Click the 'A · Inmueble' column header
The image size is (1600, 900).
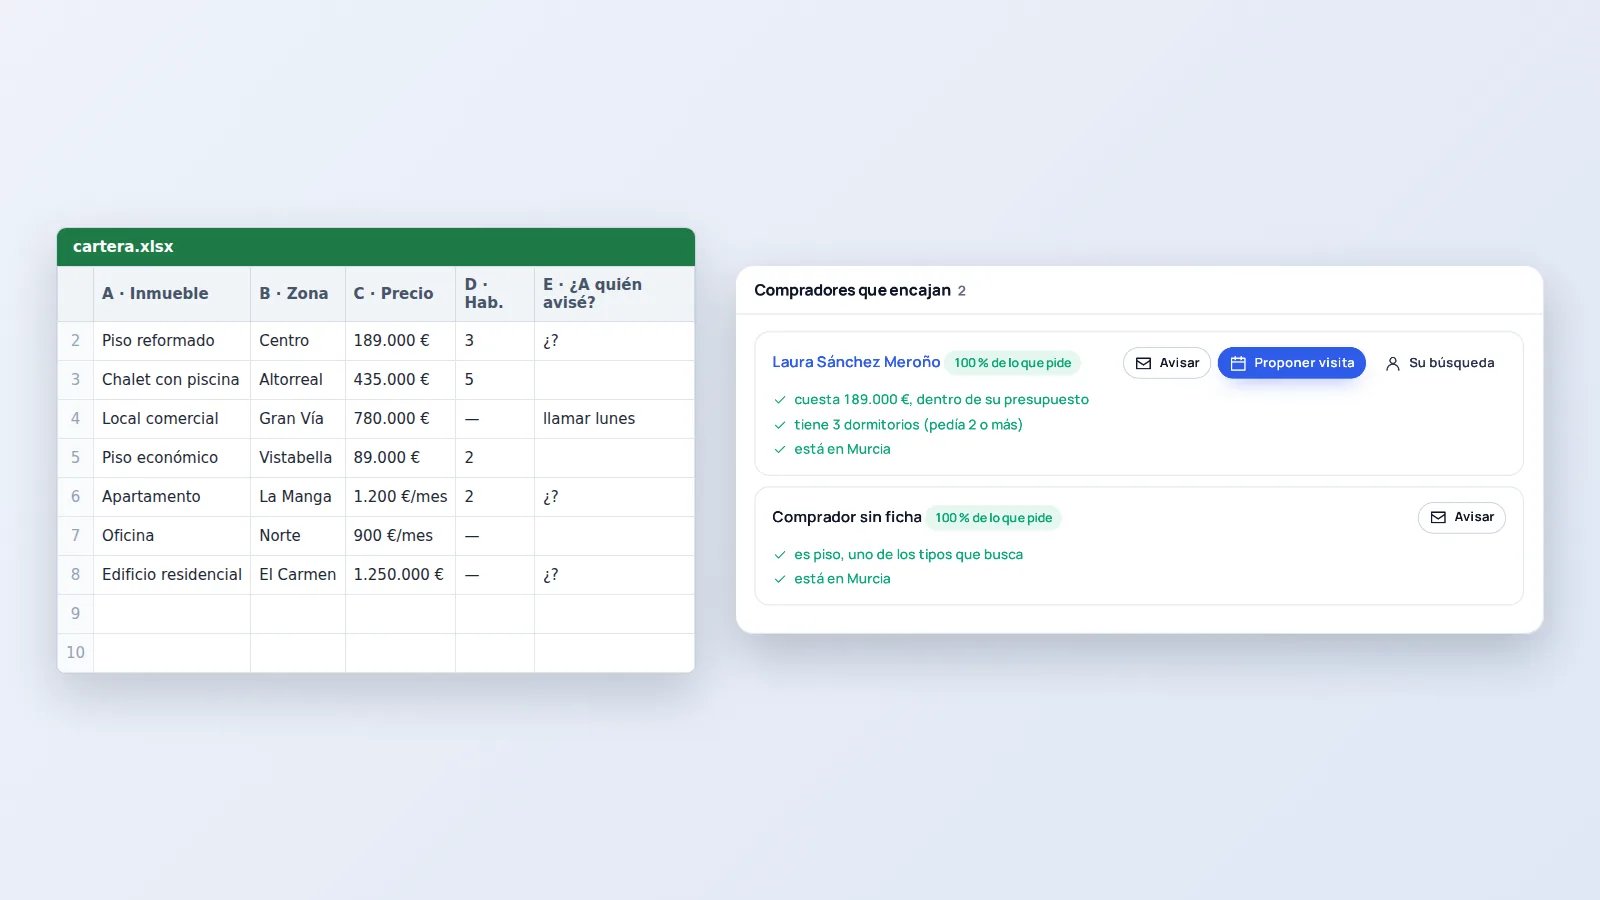172,294
